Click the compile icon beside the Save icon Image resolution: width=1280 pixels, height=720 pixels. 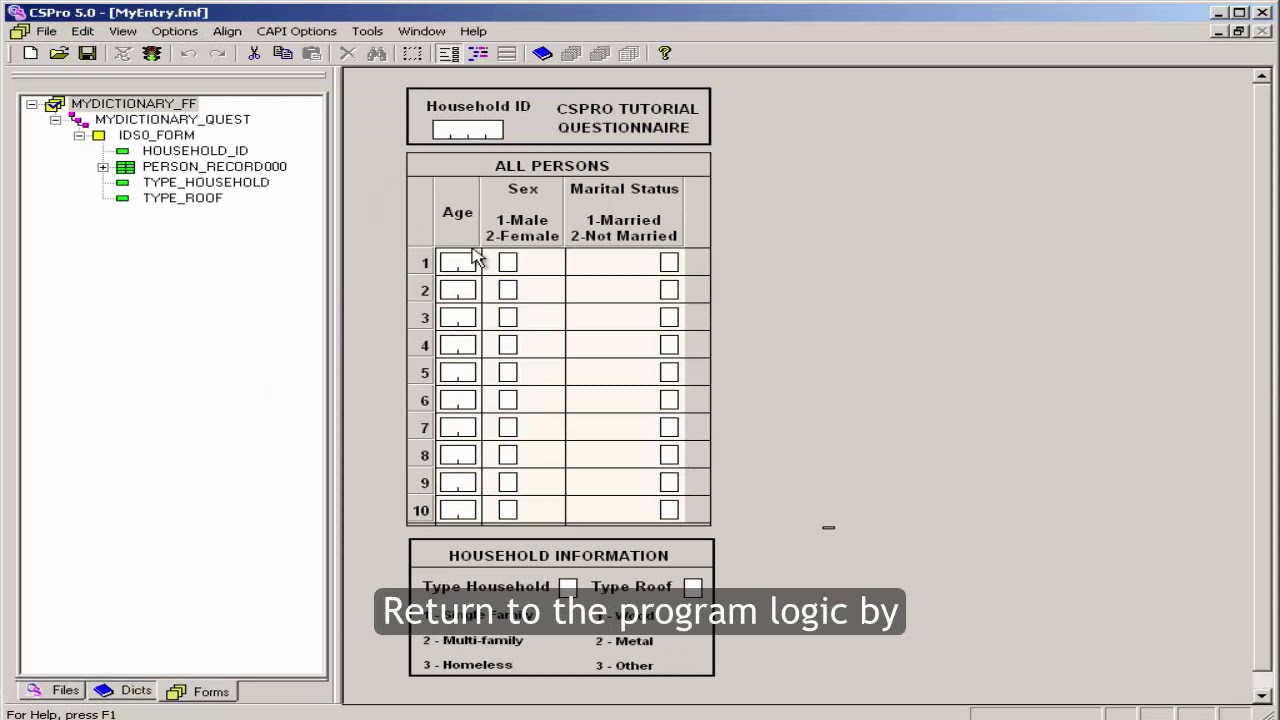pyautogui.click(x=123, y=54)
